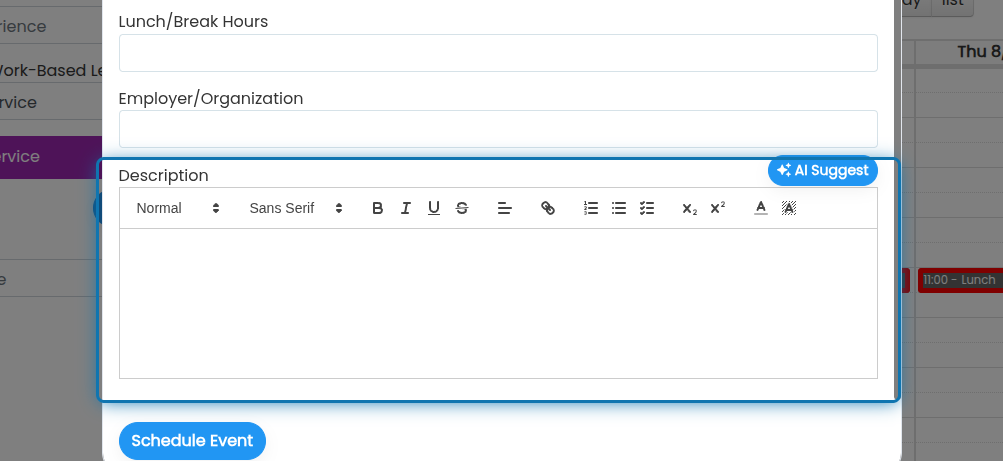
Task: Toggle bold formatting in Description toolbar
Action: coord(377,208)
